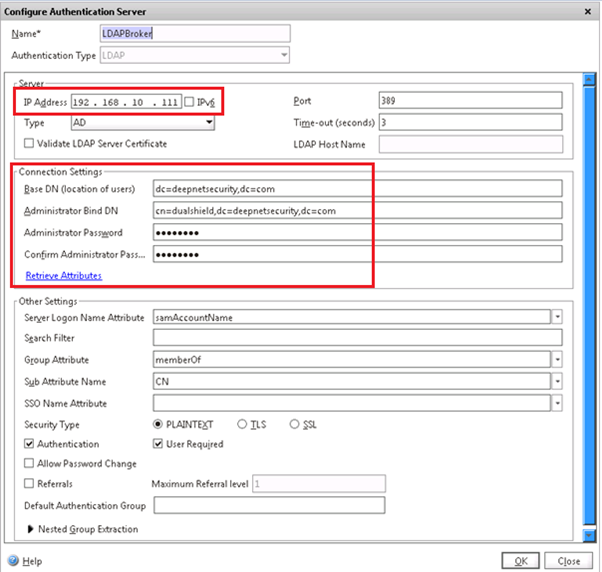Enable the Referrals checkbox
This screenshot has width=602, height=572.
coord(28,483)
